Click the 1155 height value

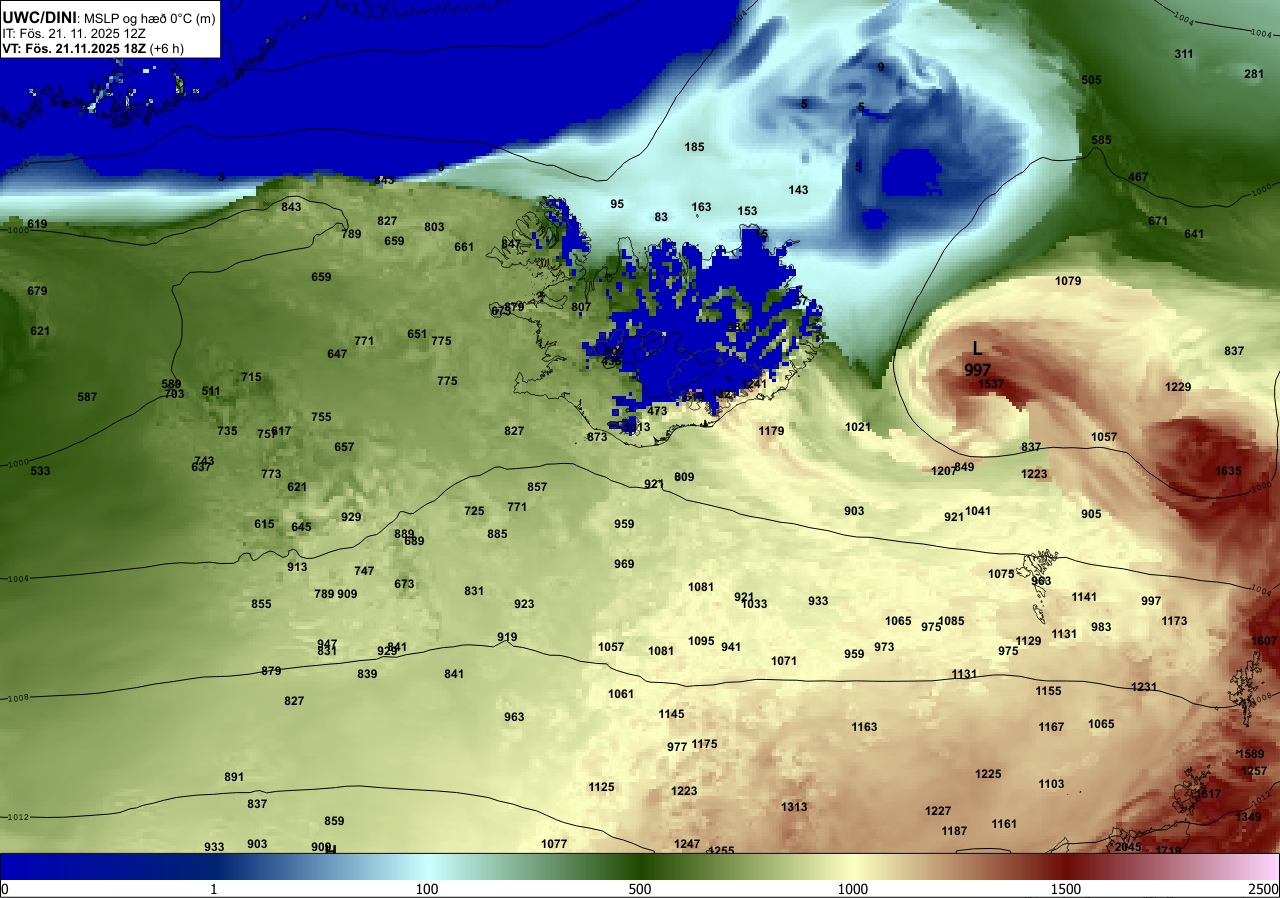(x=1048, y=691)
